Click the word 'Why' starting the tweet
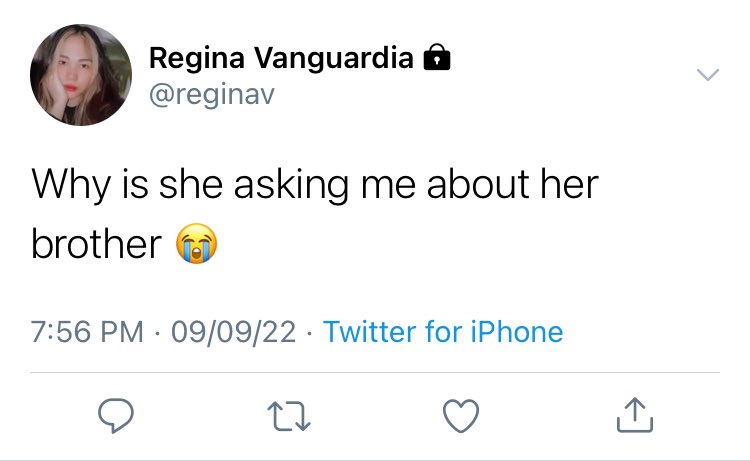This screenshot has height=461, width=750. click(71, 185)
